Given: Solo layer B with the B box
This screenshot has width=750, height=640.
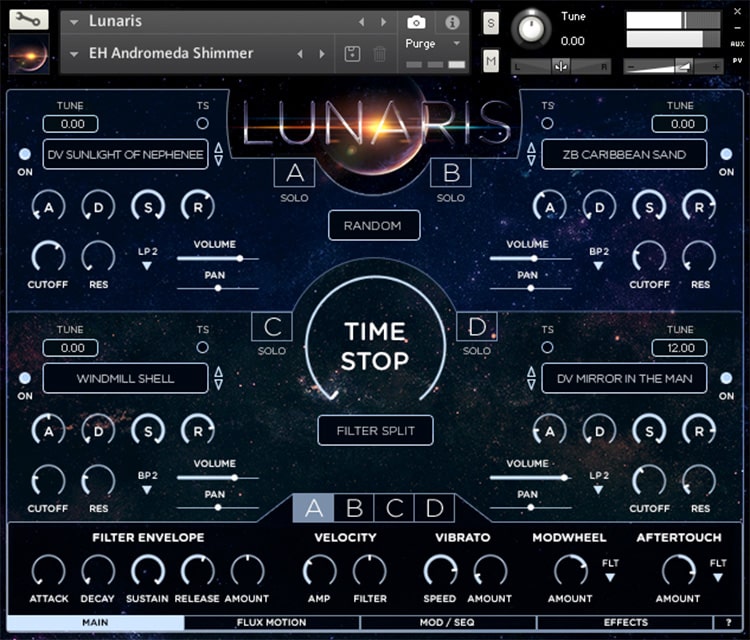Looking at the screenshot, I should point(451,173).
